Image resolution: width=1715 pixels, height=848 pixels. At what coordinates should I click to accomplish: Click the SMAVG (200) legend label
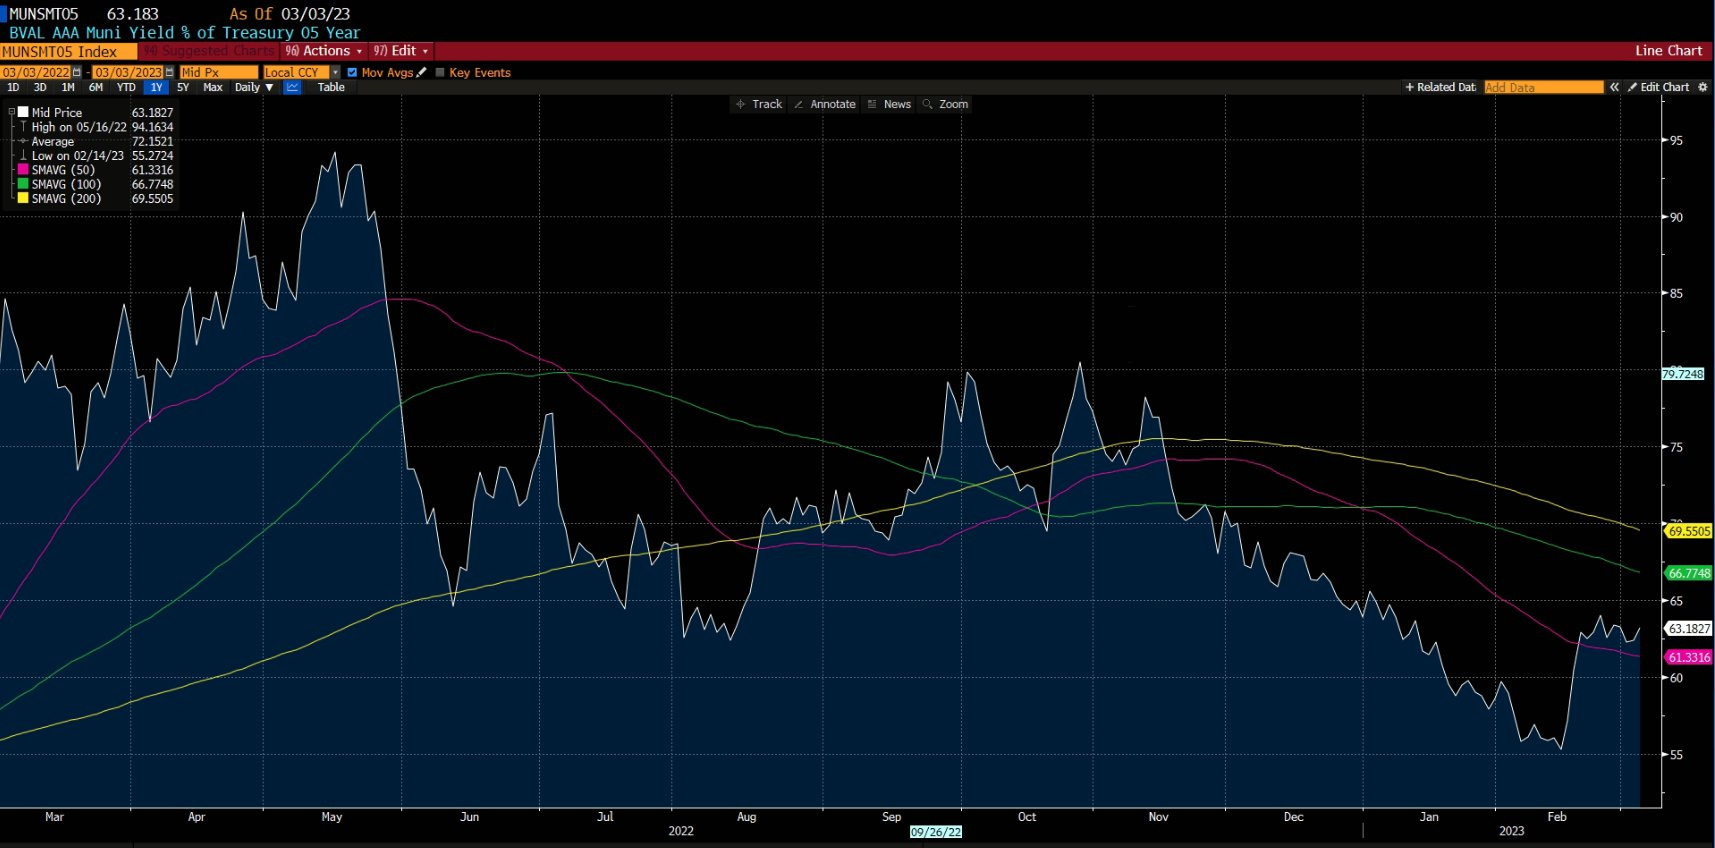coord(66,198)
